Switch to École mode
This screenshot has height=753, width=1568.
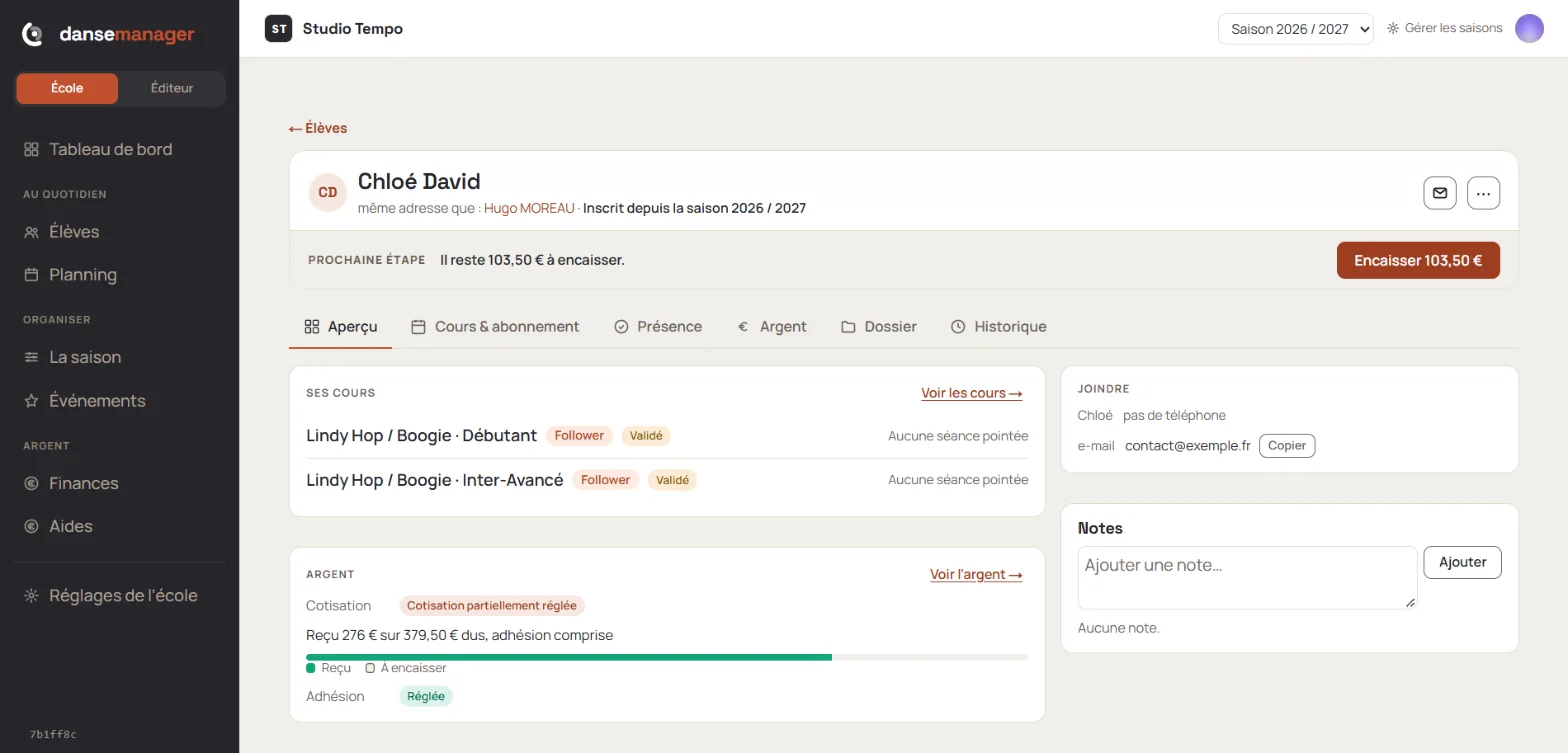tap(67, 88)
